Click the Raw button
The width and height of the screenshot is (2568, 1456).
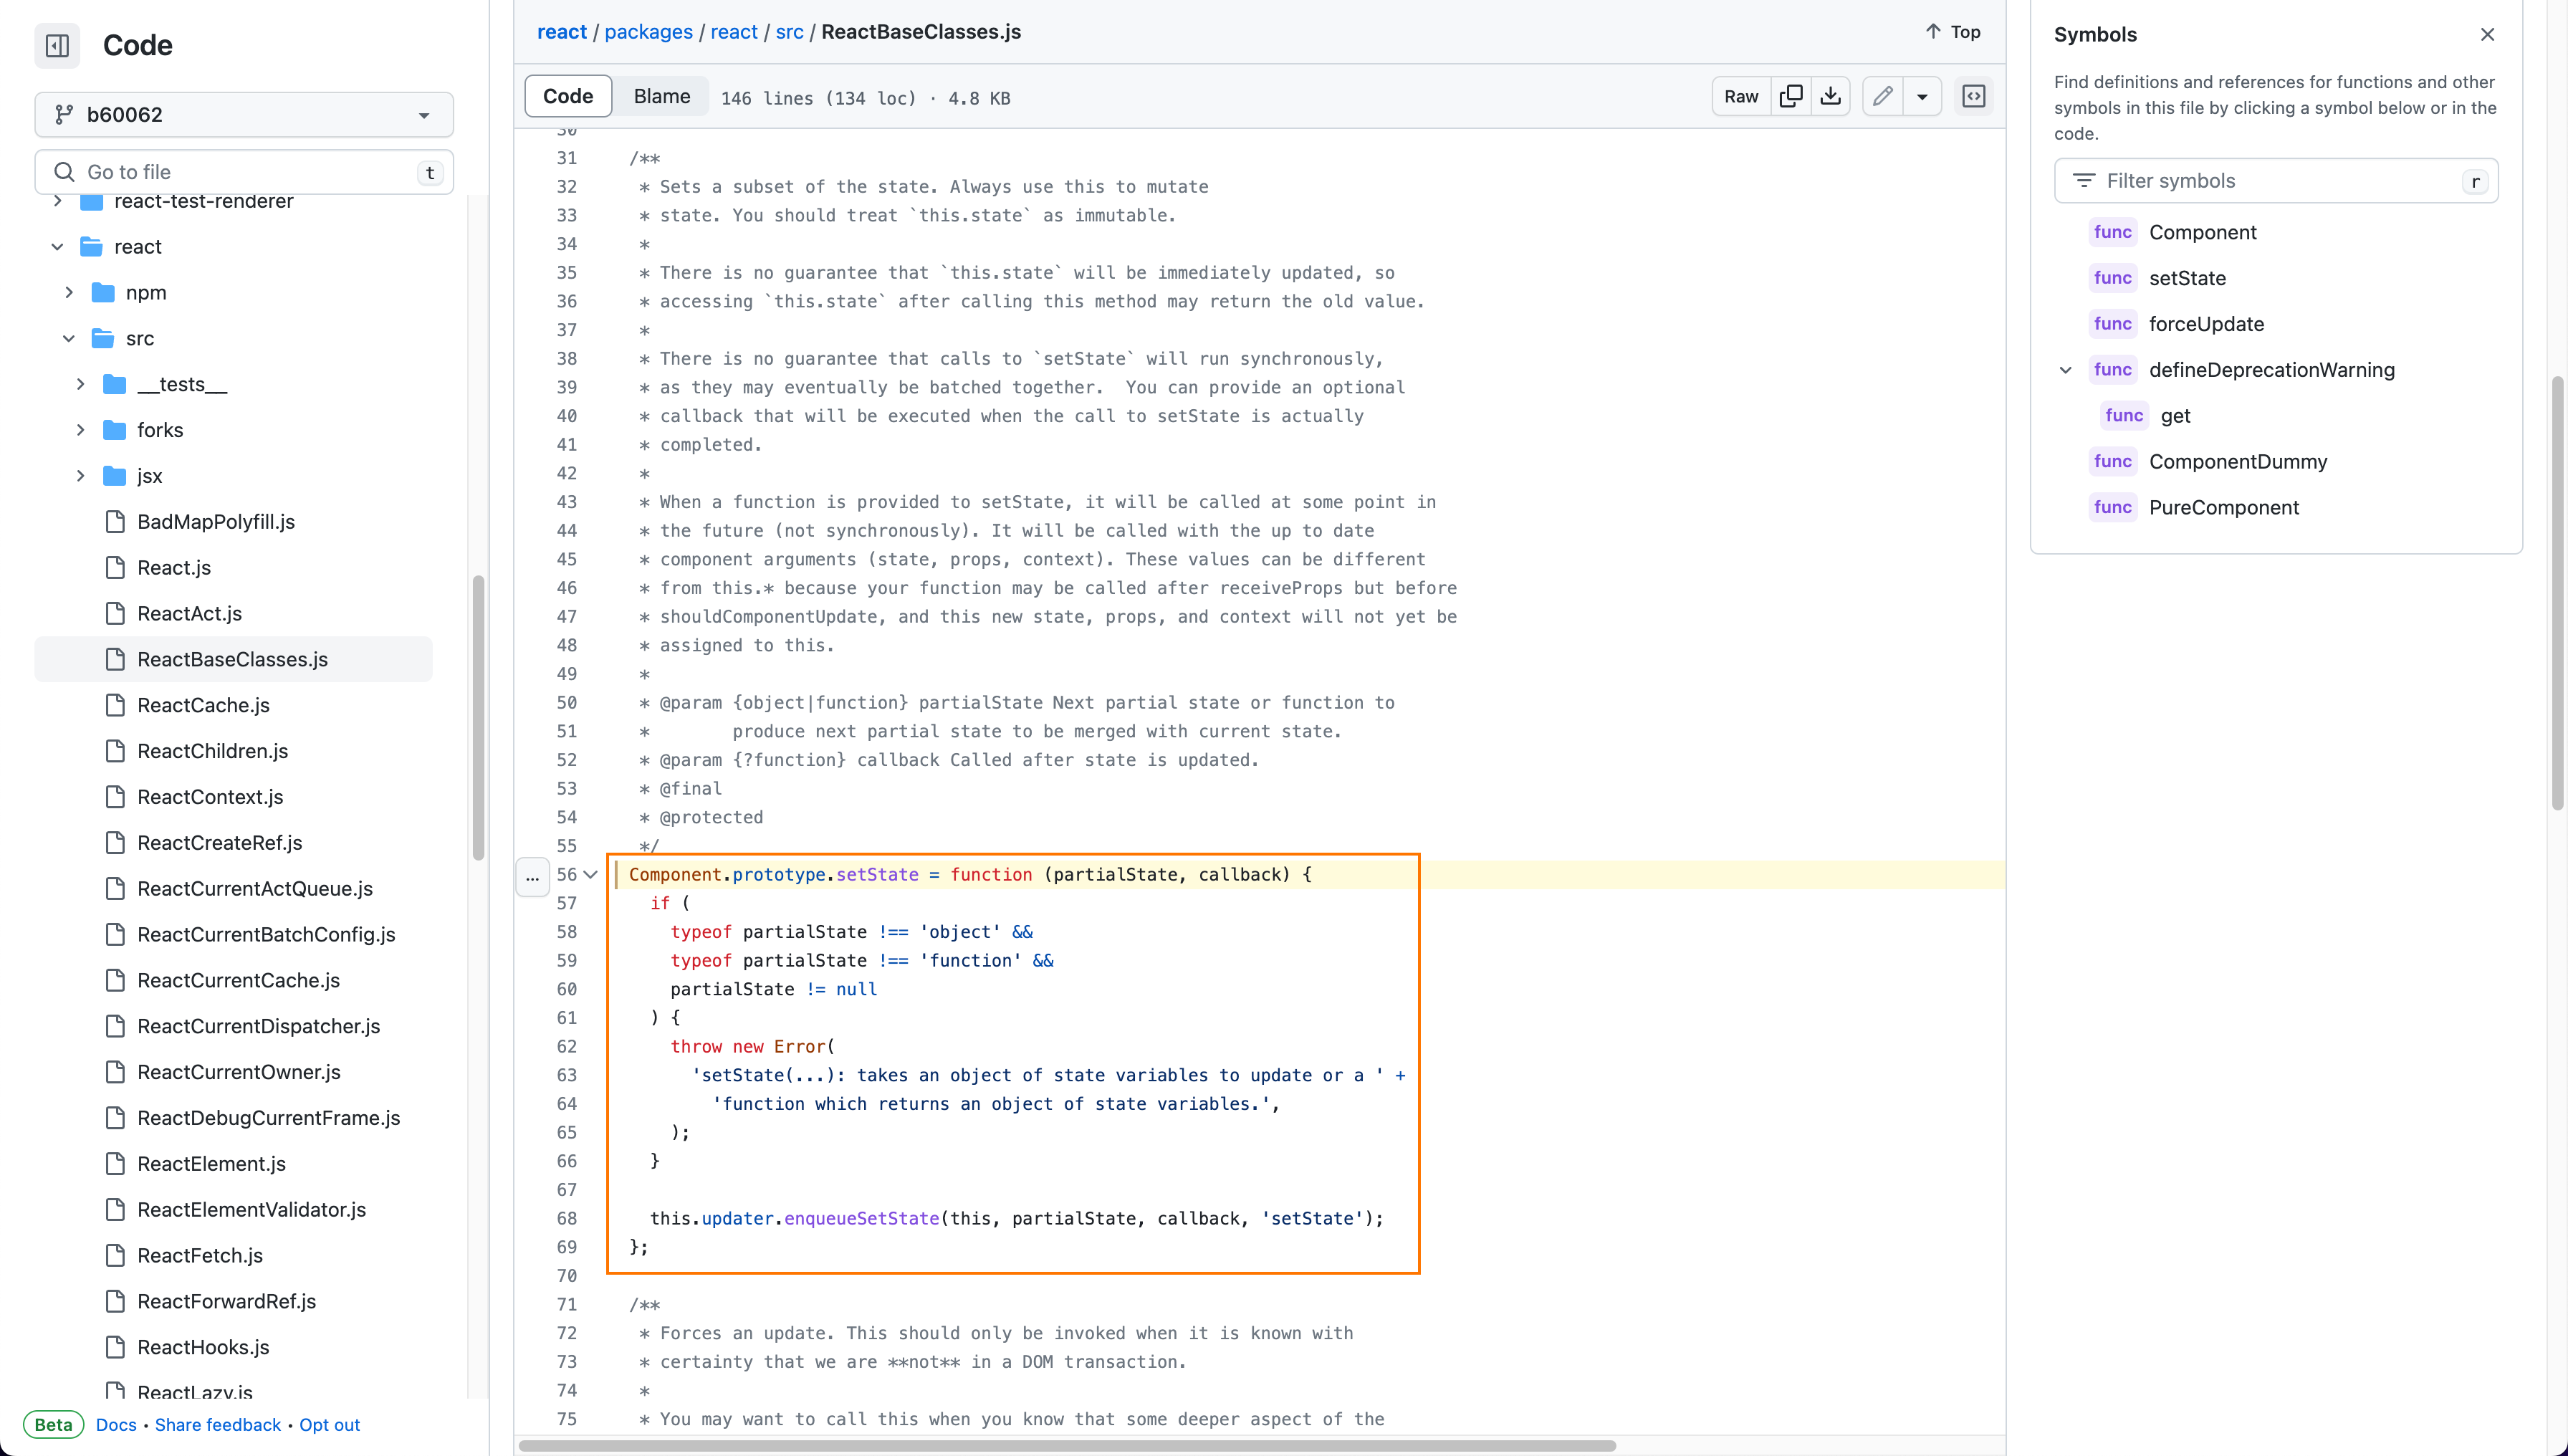1740,96
